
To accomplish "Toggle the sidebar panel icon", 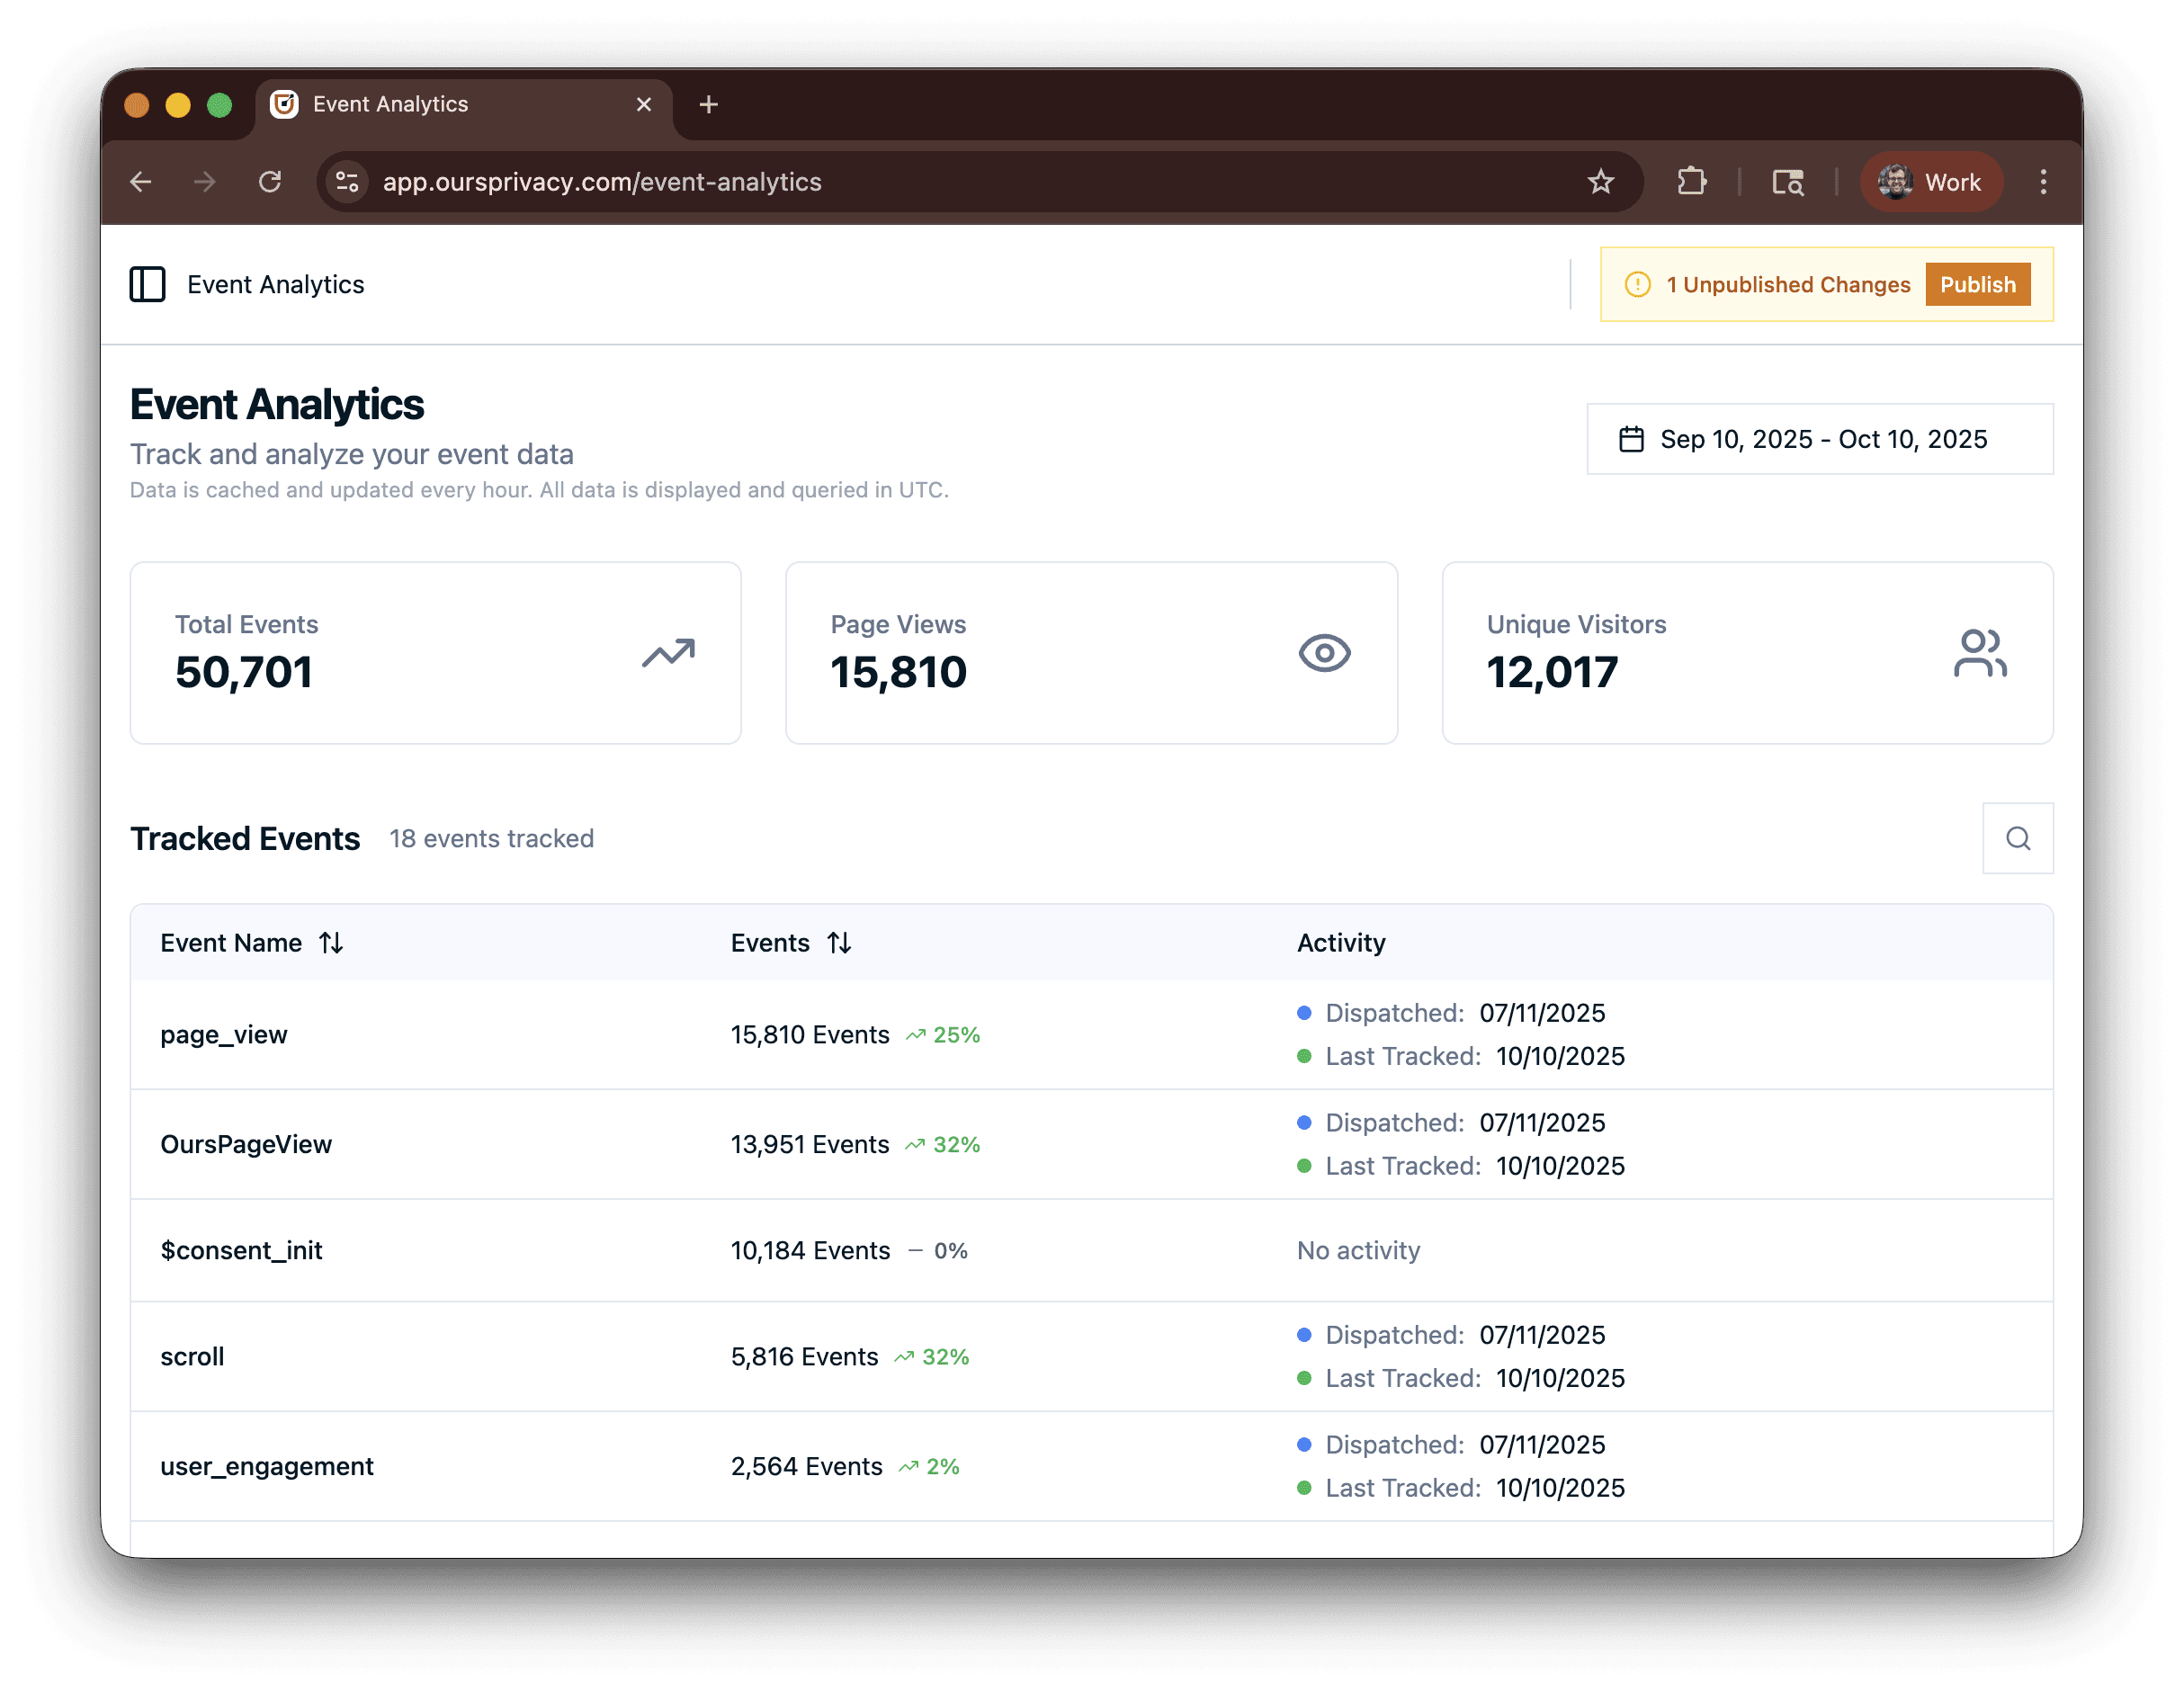I will 147,284.
